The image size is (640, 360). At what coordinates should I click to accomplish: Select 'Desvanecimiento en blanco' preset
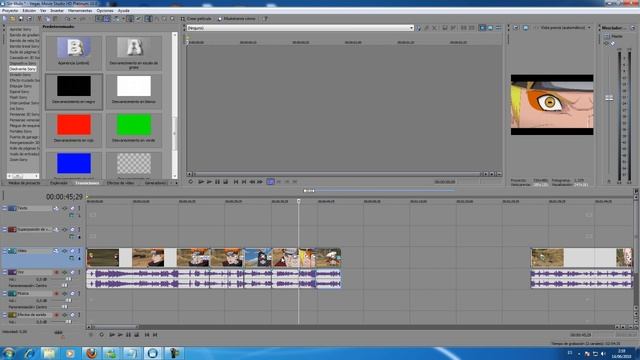pyautogui.click(x=134, y=91)
